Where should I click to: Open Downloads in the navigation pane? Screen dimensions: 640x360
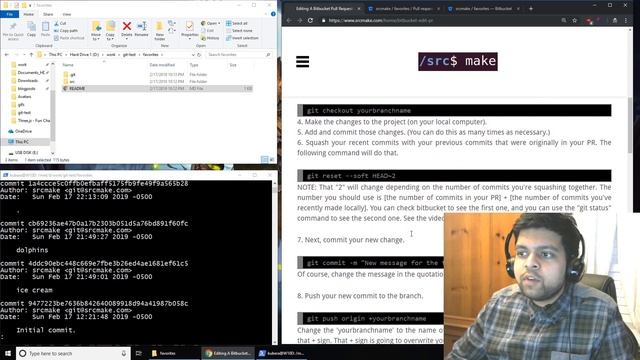28,80
